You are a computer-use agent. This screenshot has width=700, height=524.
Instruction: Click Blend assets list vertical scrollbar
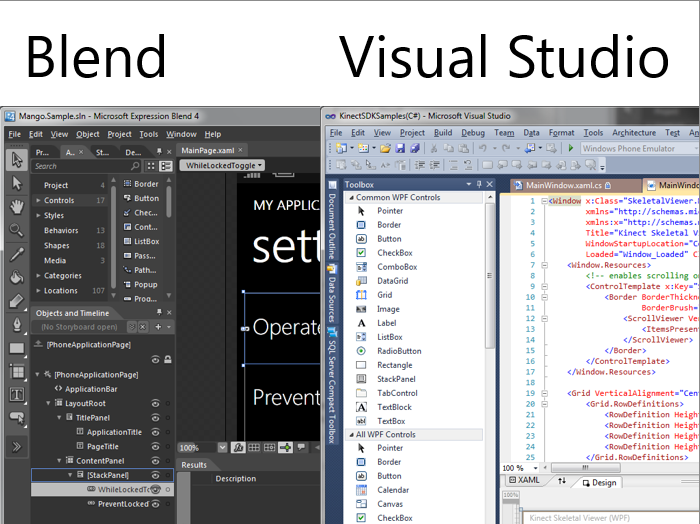pyautogui.click(x=169, y=202)
